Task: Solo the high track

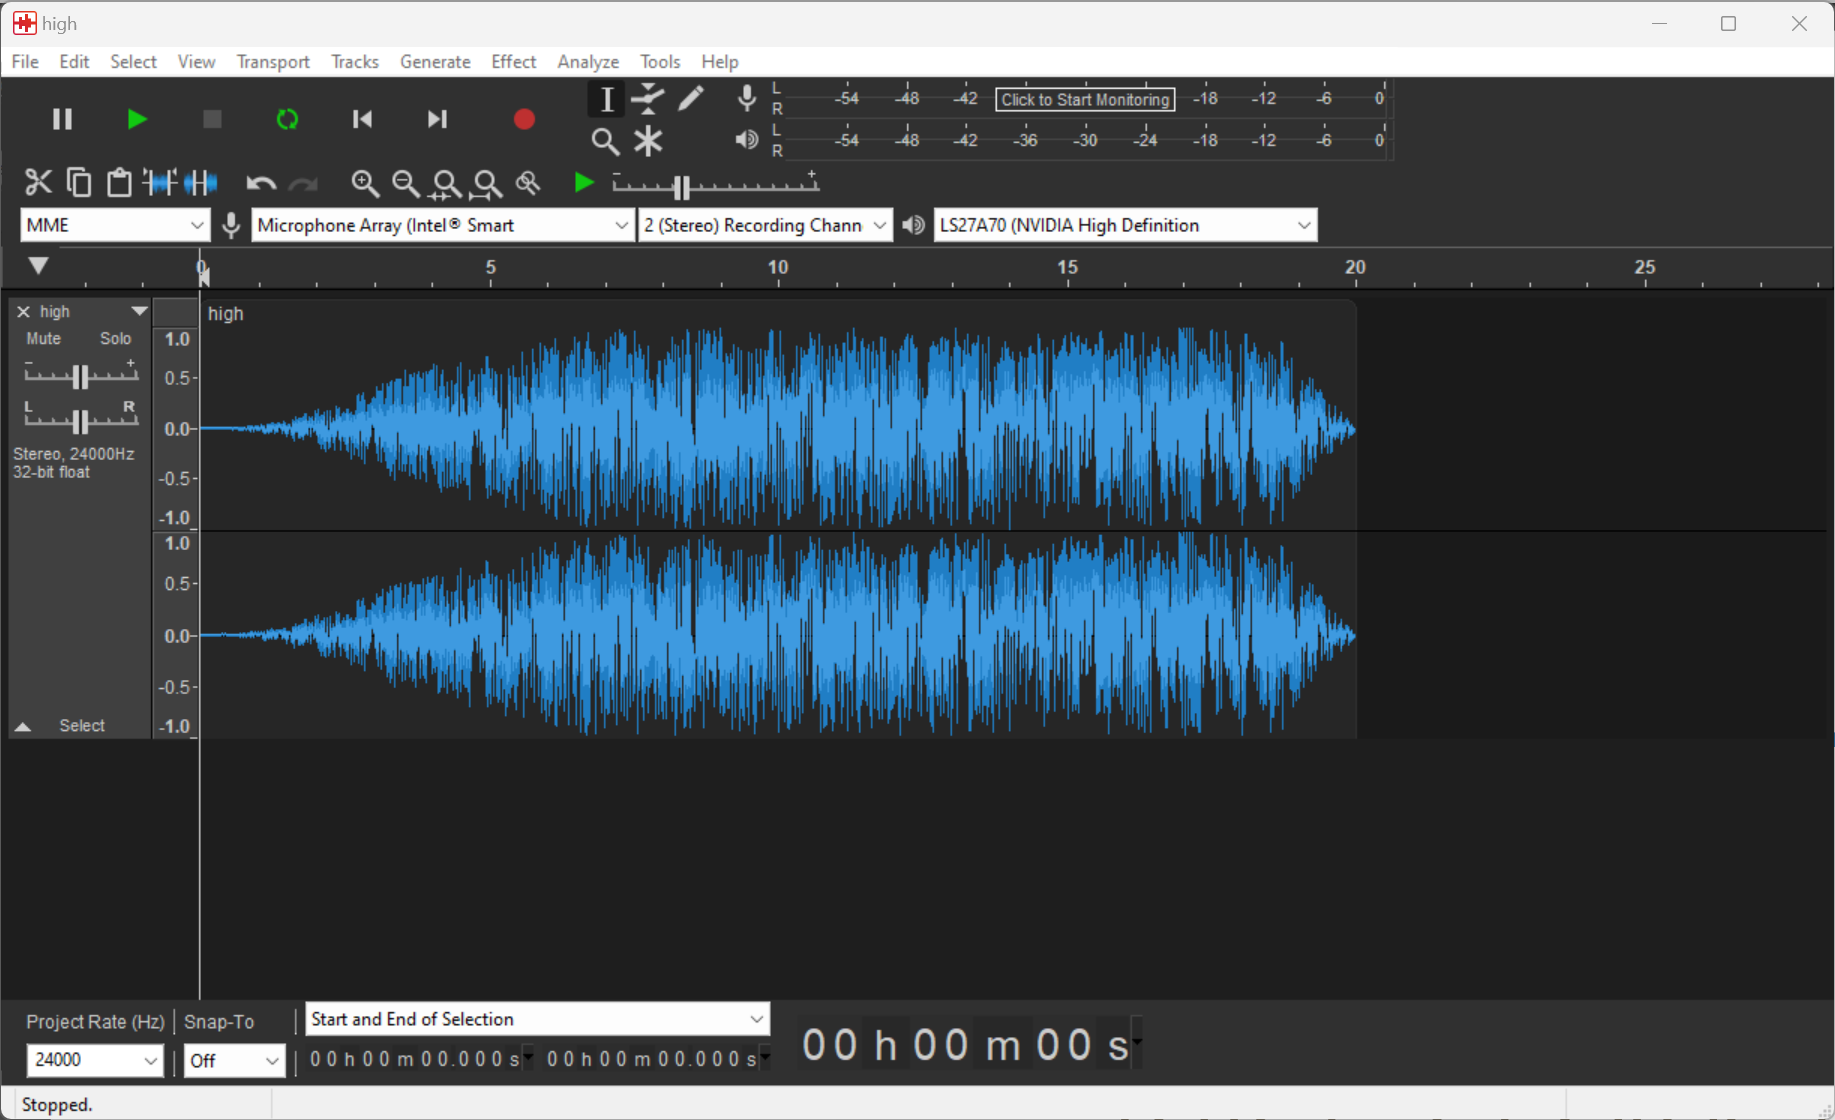Action: [115, 339]
